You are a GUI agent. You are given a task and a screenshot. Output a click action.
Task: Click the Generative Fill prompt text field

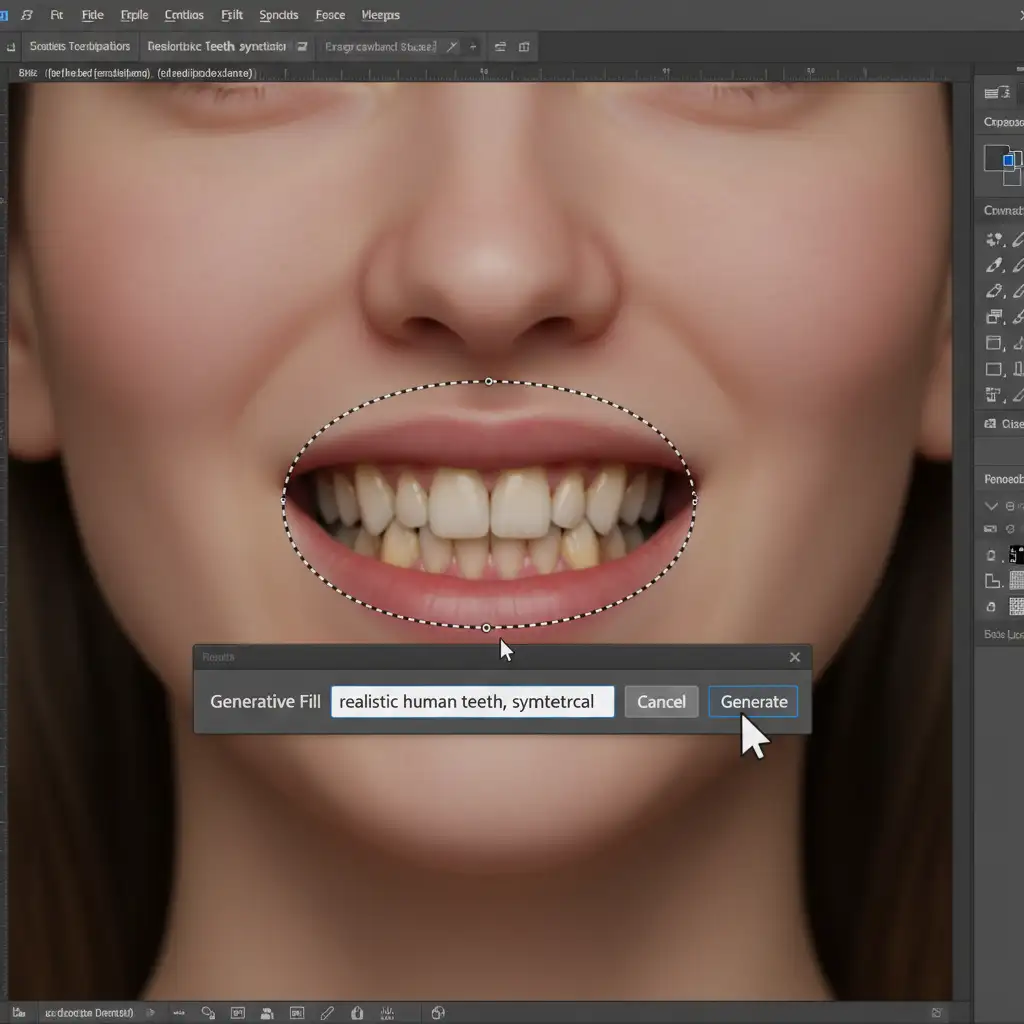click(x=472, y=701)
